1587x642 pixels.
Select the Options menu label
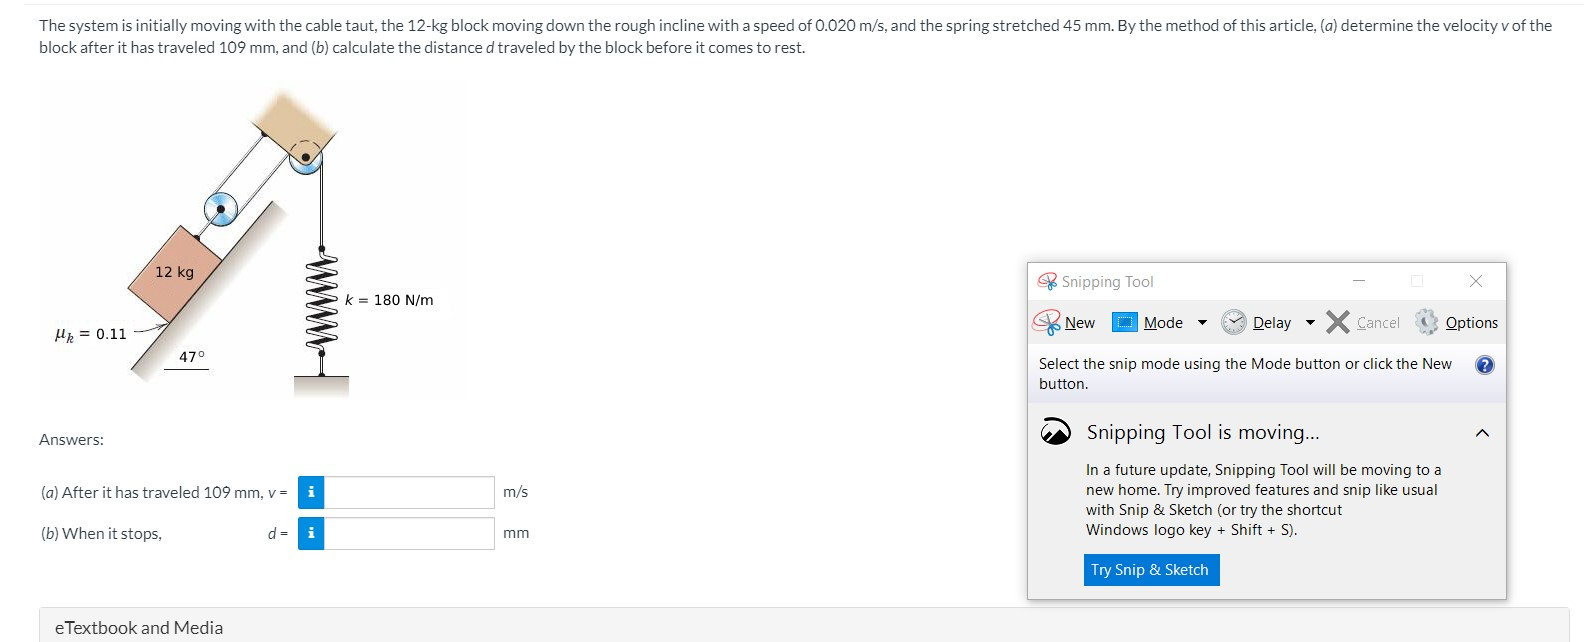coord(1472,323)
